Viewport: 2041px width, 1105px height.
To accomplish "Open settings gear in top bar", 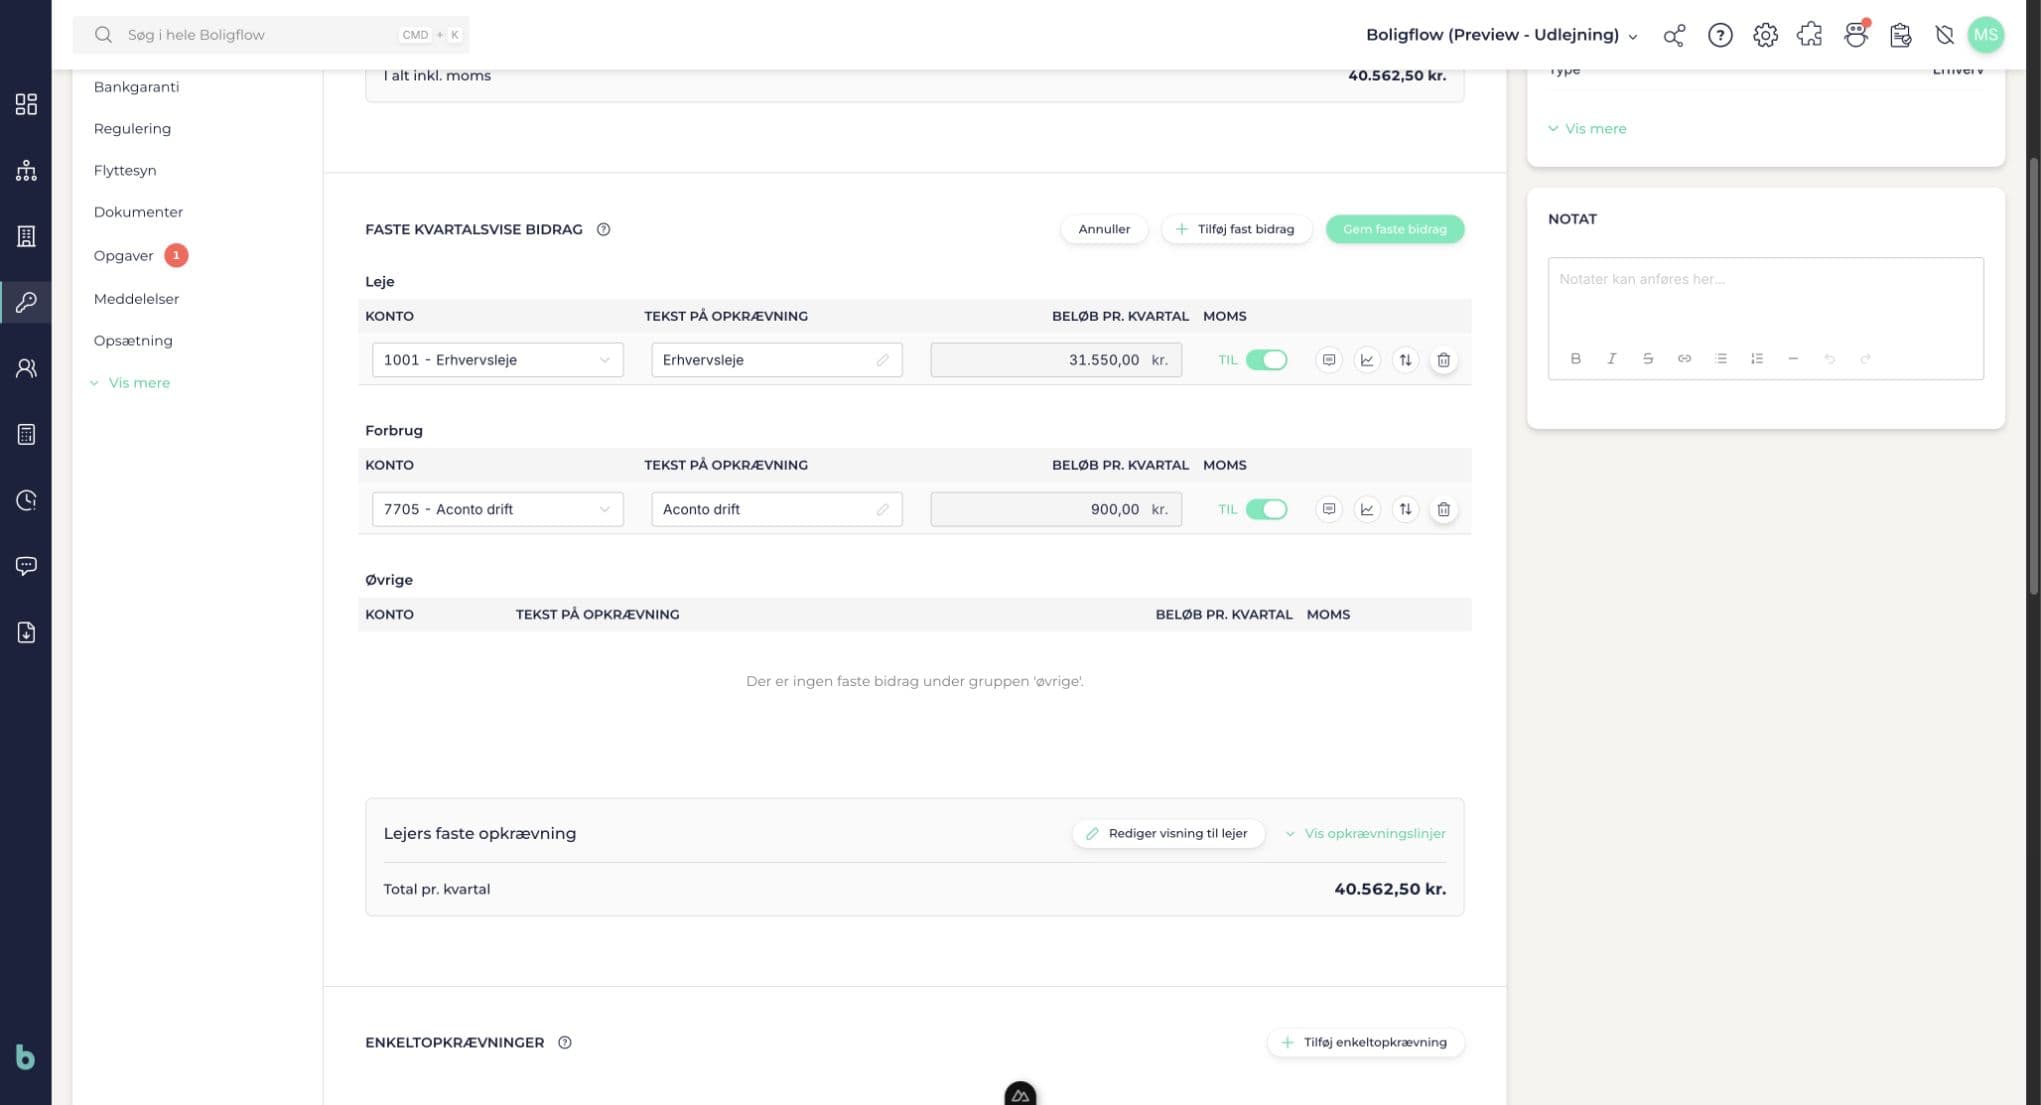I will pos(1765,35).
